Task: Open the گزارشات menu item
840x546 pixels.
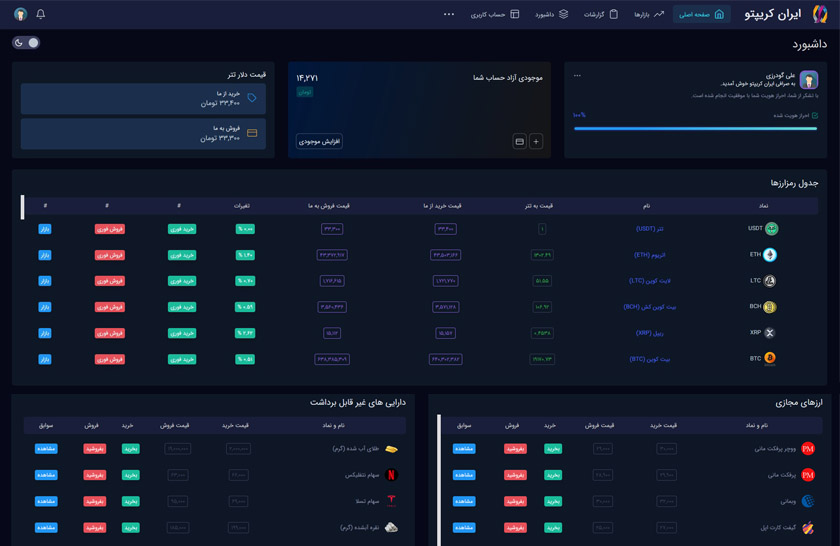Action: coord(600,14)
